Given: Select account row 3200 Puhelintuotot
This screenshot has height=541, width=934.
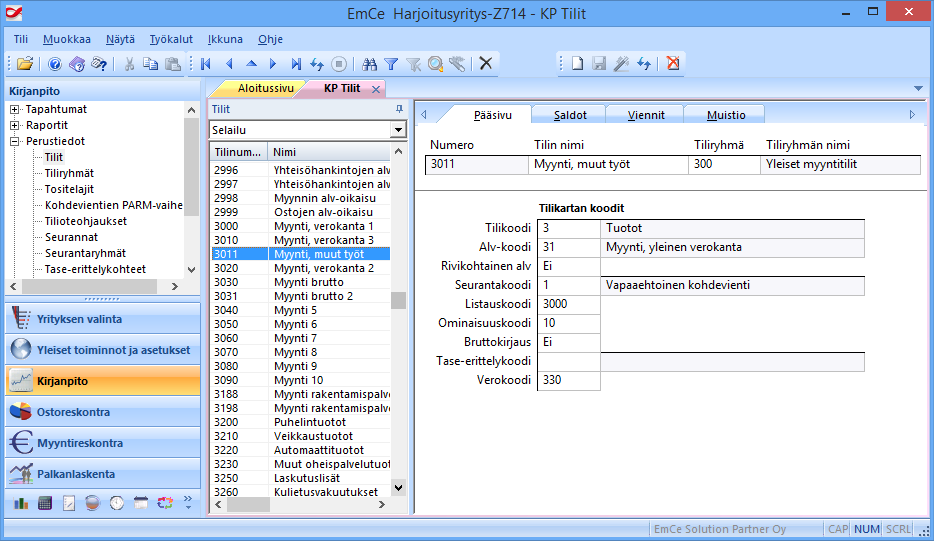Looking at the screenshot, I should (301, 422).
